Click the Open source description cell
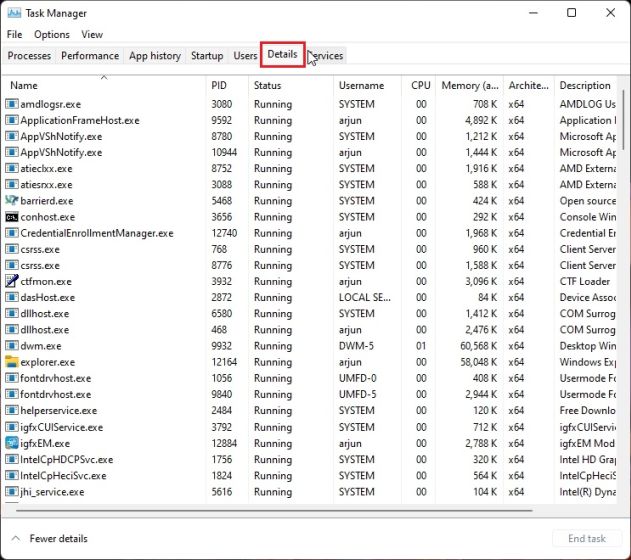Viewport: 631px width, 560px height. [x=588, y=201]
